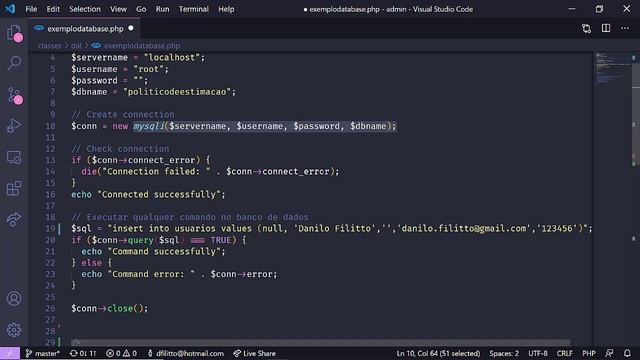The width and height of the screenshot is (640, 360).
Task: Open the Edit menu
Action: point(53,9)
